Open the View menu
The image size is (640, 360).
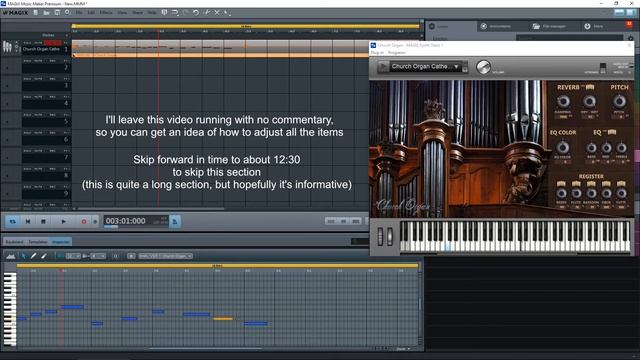coord(122,13)
